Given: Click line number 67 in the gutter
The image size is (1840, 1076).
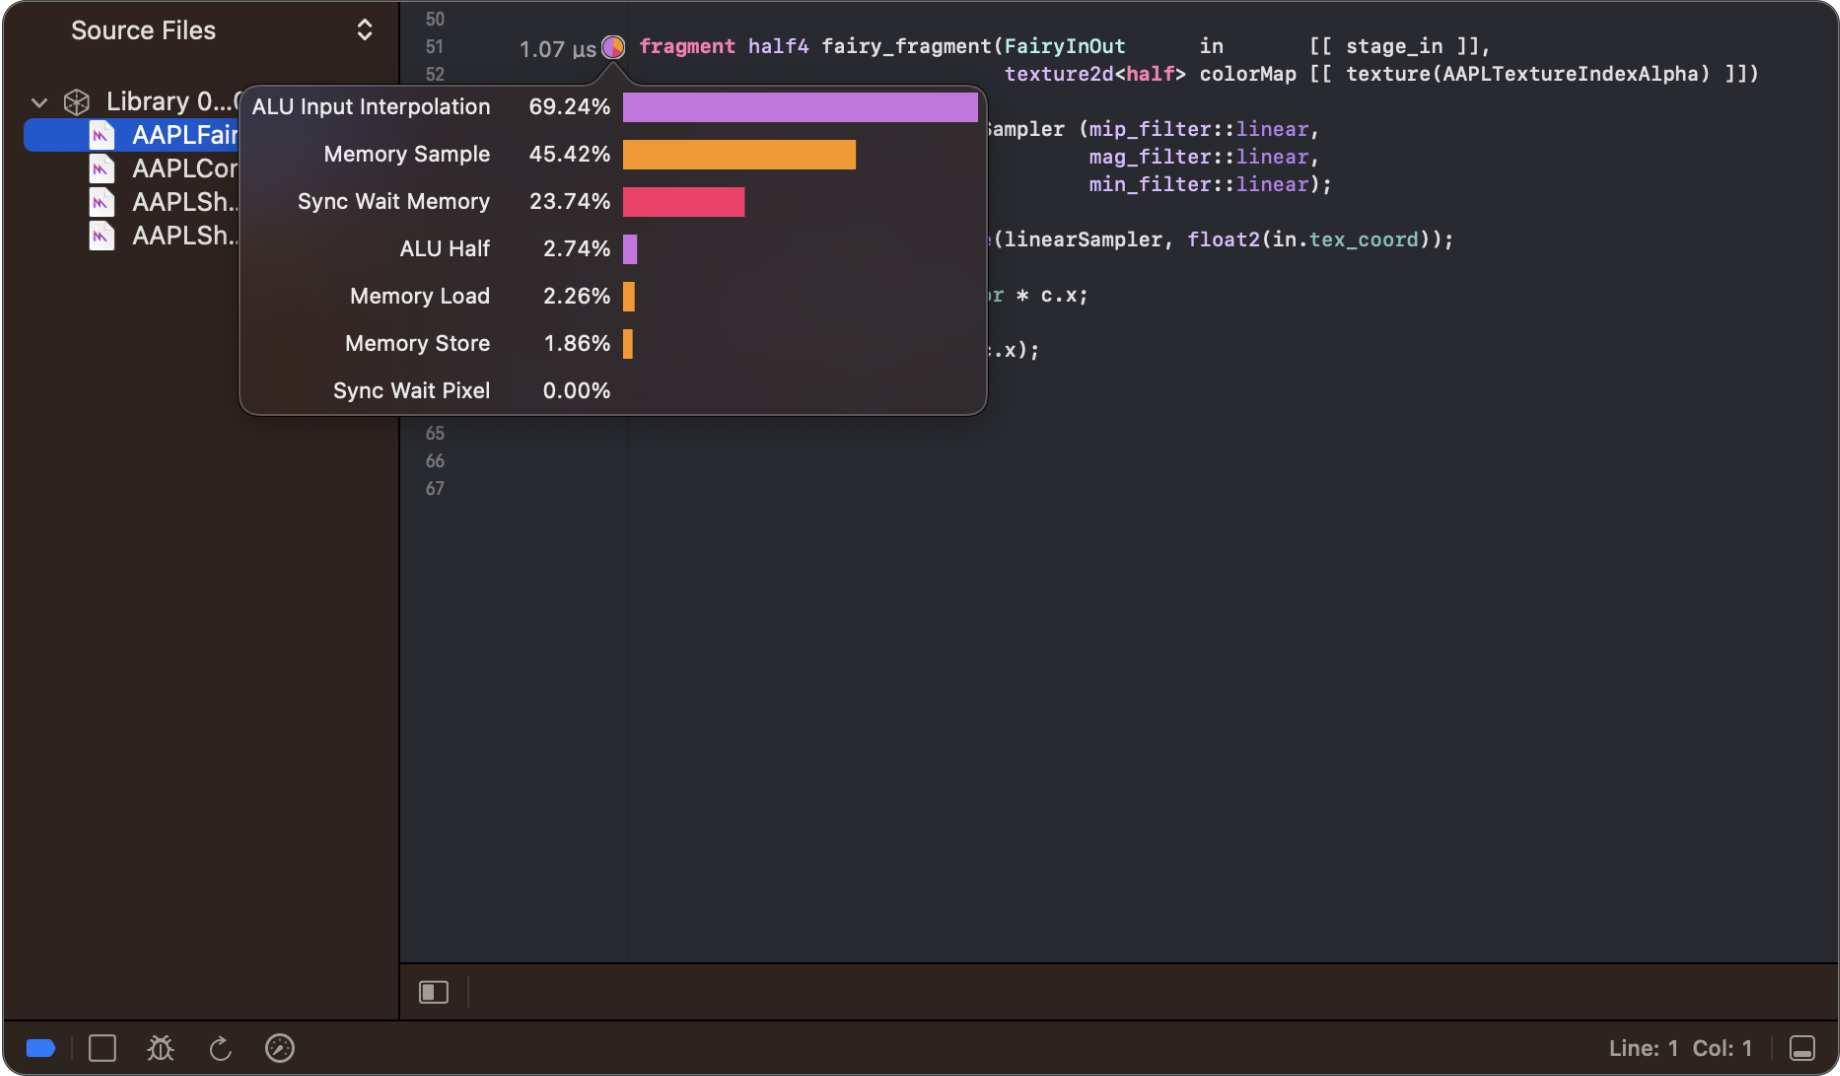Looking at the screenshot, I should (x=435, y=488).
